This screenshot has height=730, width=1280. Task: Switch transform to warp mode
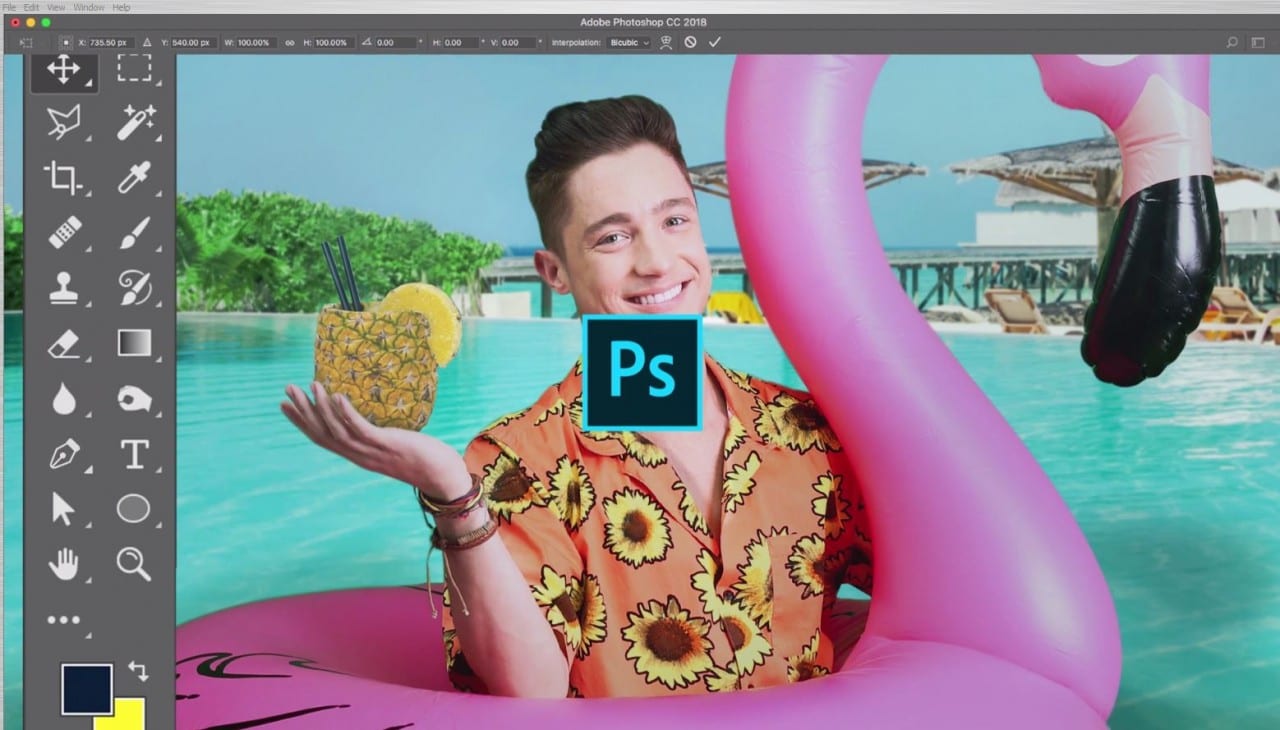[665, 42]
